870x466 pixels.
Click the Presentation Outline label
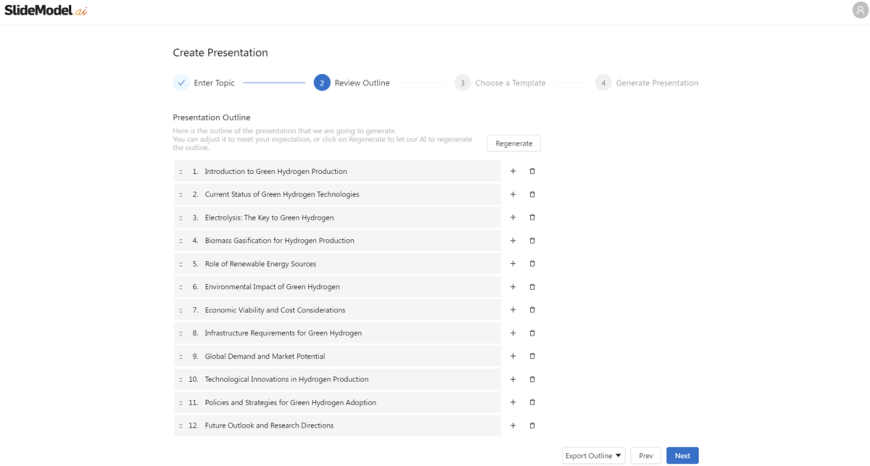[211, 118]
